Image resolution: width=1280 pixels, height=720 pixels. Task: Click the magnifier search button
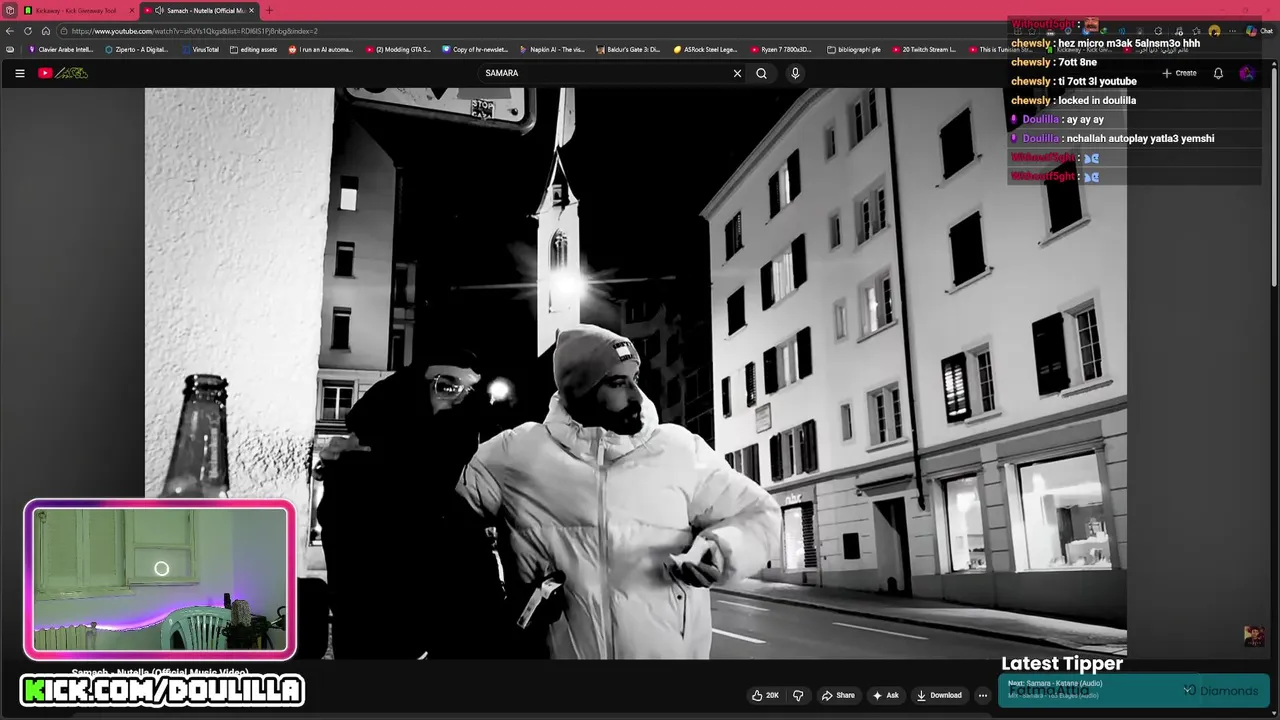(761, 73)
